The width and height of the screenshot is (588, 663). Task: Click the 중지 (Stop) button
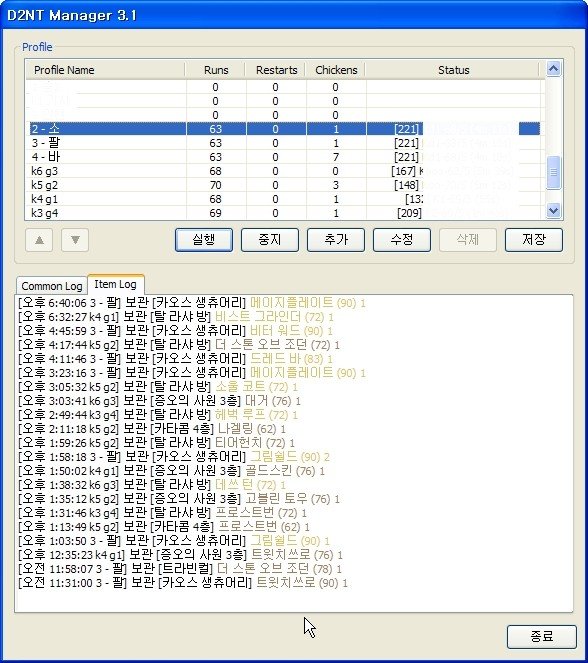pyautogui.click(x=270, y=240)
